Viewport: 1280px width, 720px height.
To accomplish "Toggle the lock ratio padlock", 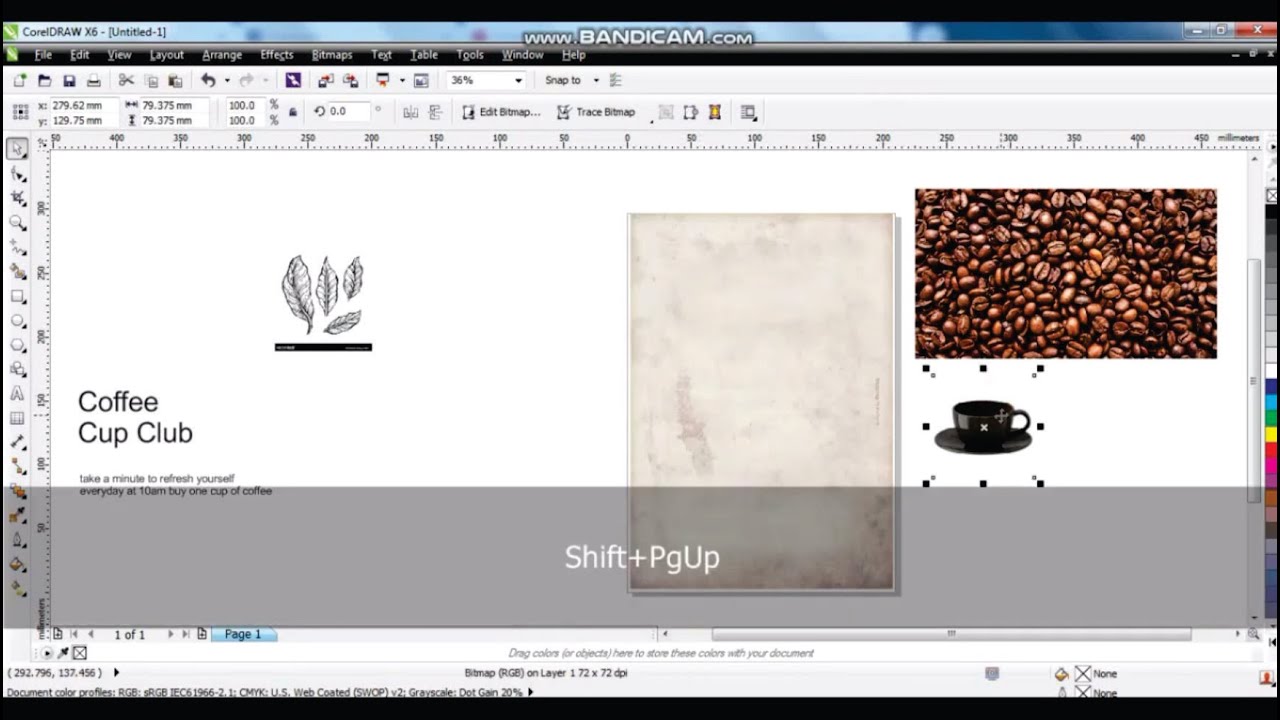I will [x=292, y=112].
